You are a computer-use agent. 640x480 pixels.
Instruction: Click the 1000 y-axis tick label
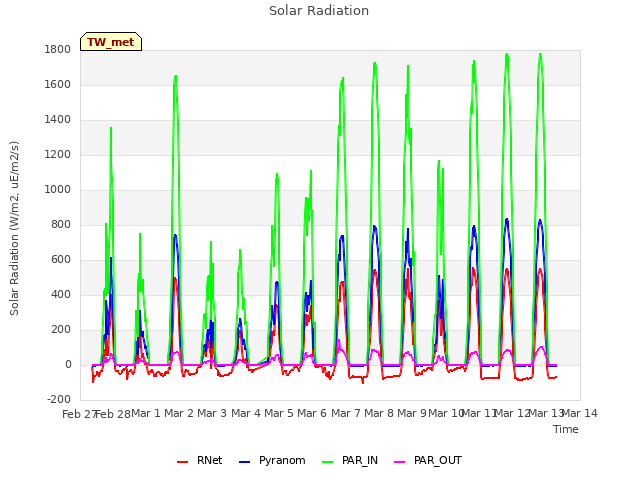point(58,189)
